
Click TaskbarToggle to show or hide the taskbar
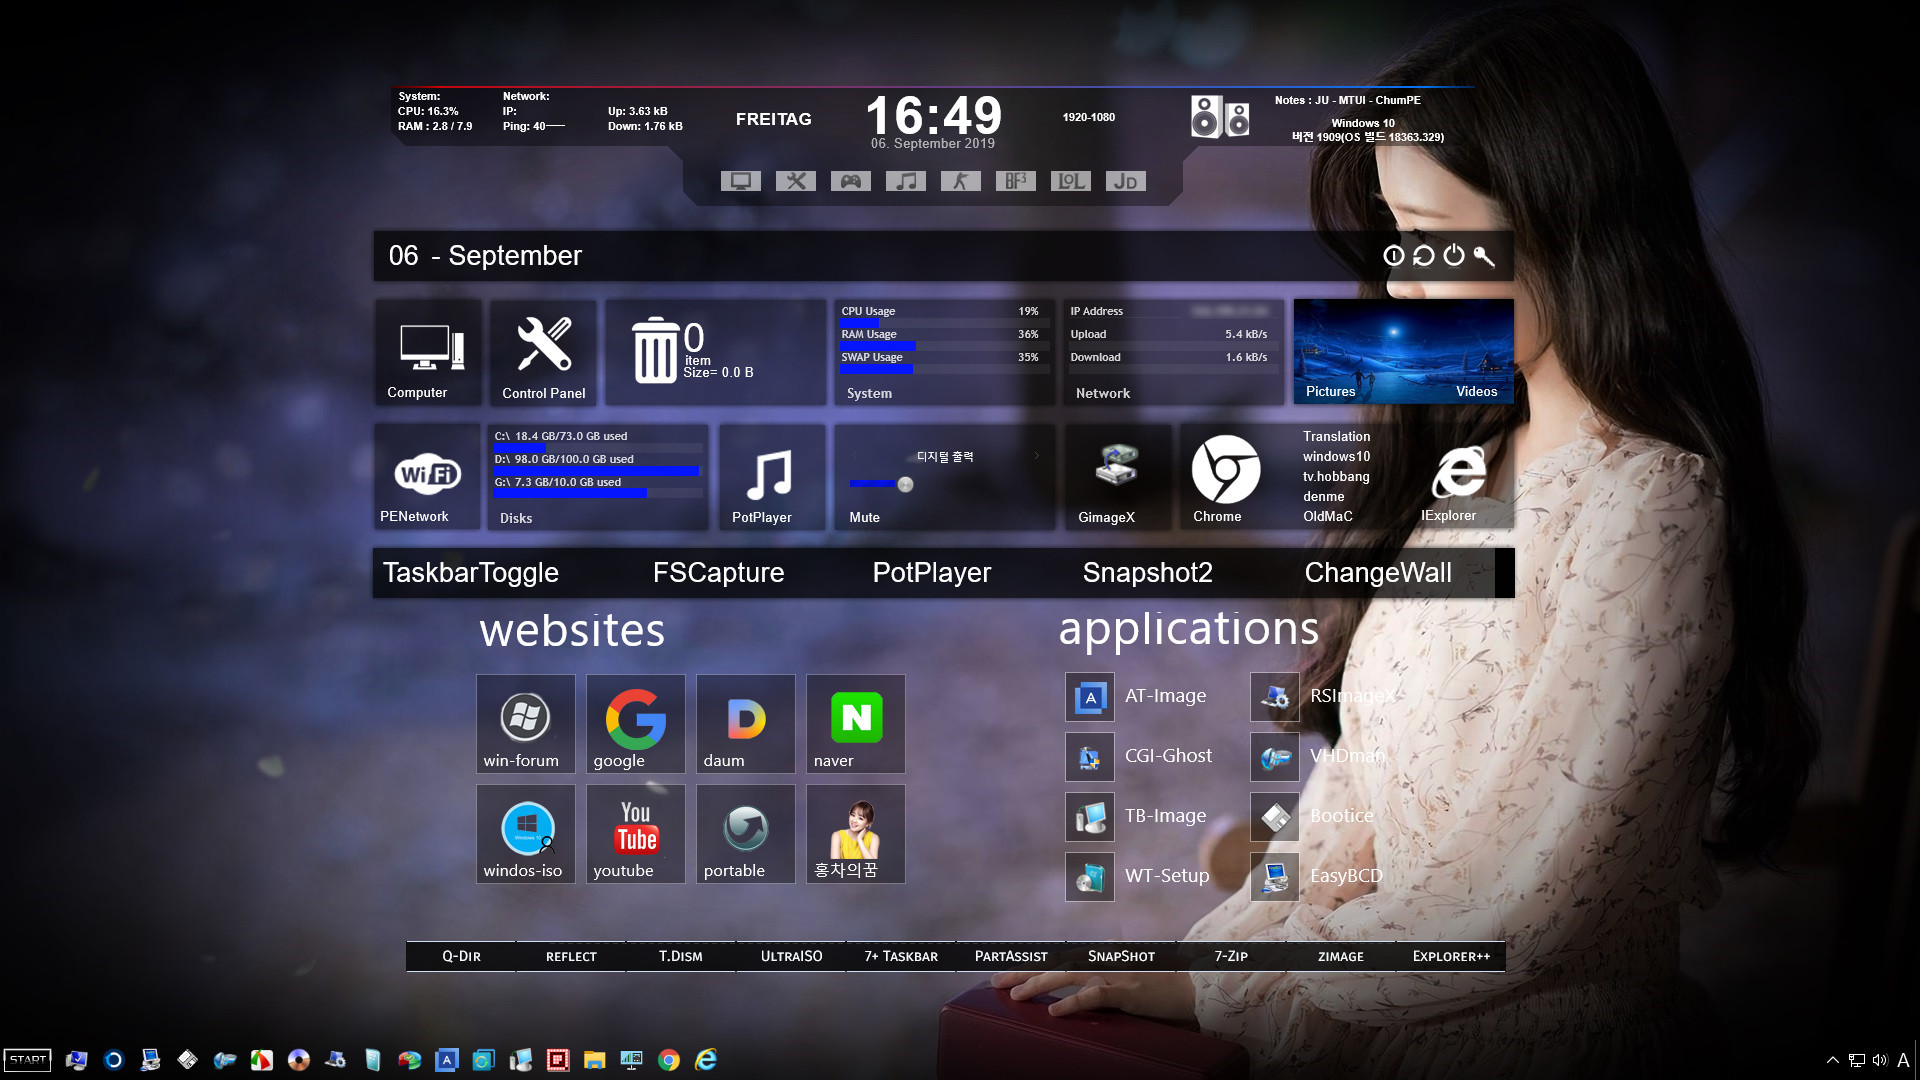pos(471,572)
